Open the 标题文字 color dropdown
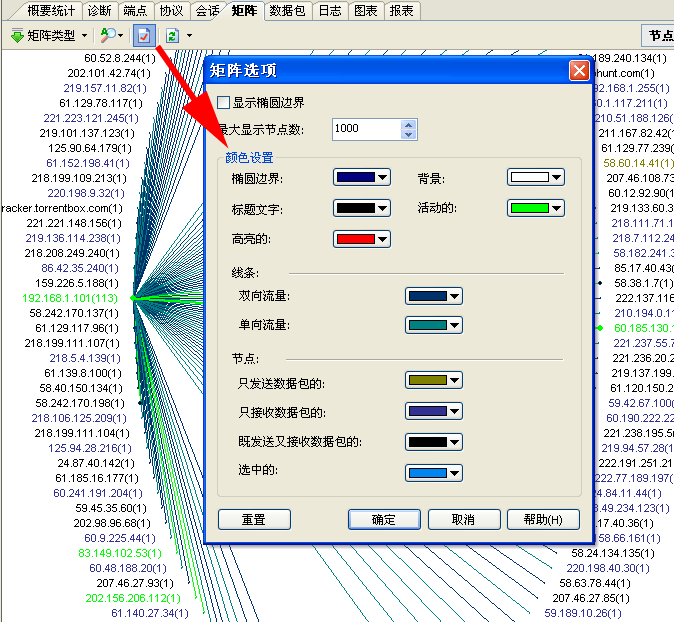Viewport: 674px width, 622px height. click(x=362, y=208)
